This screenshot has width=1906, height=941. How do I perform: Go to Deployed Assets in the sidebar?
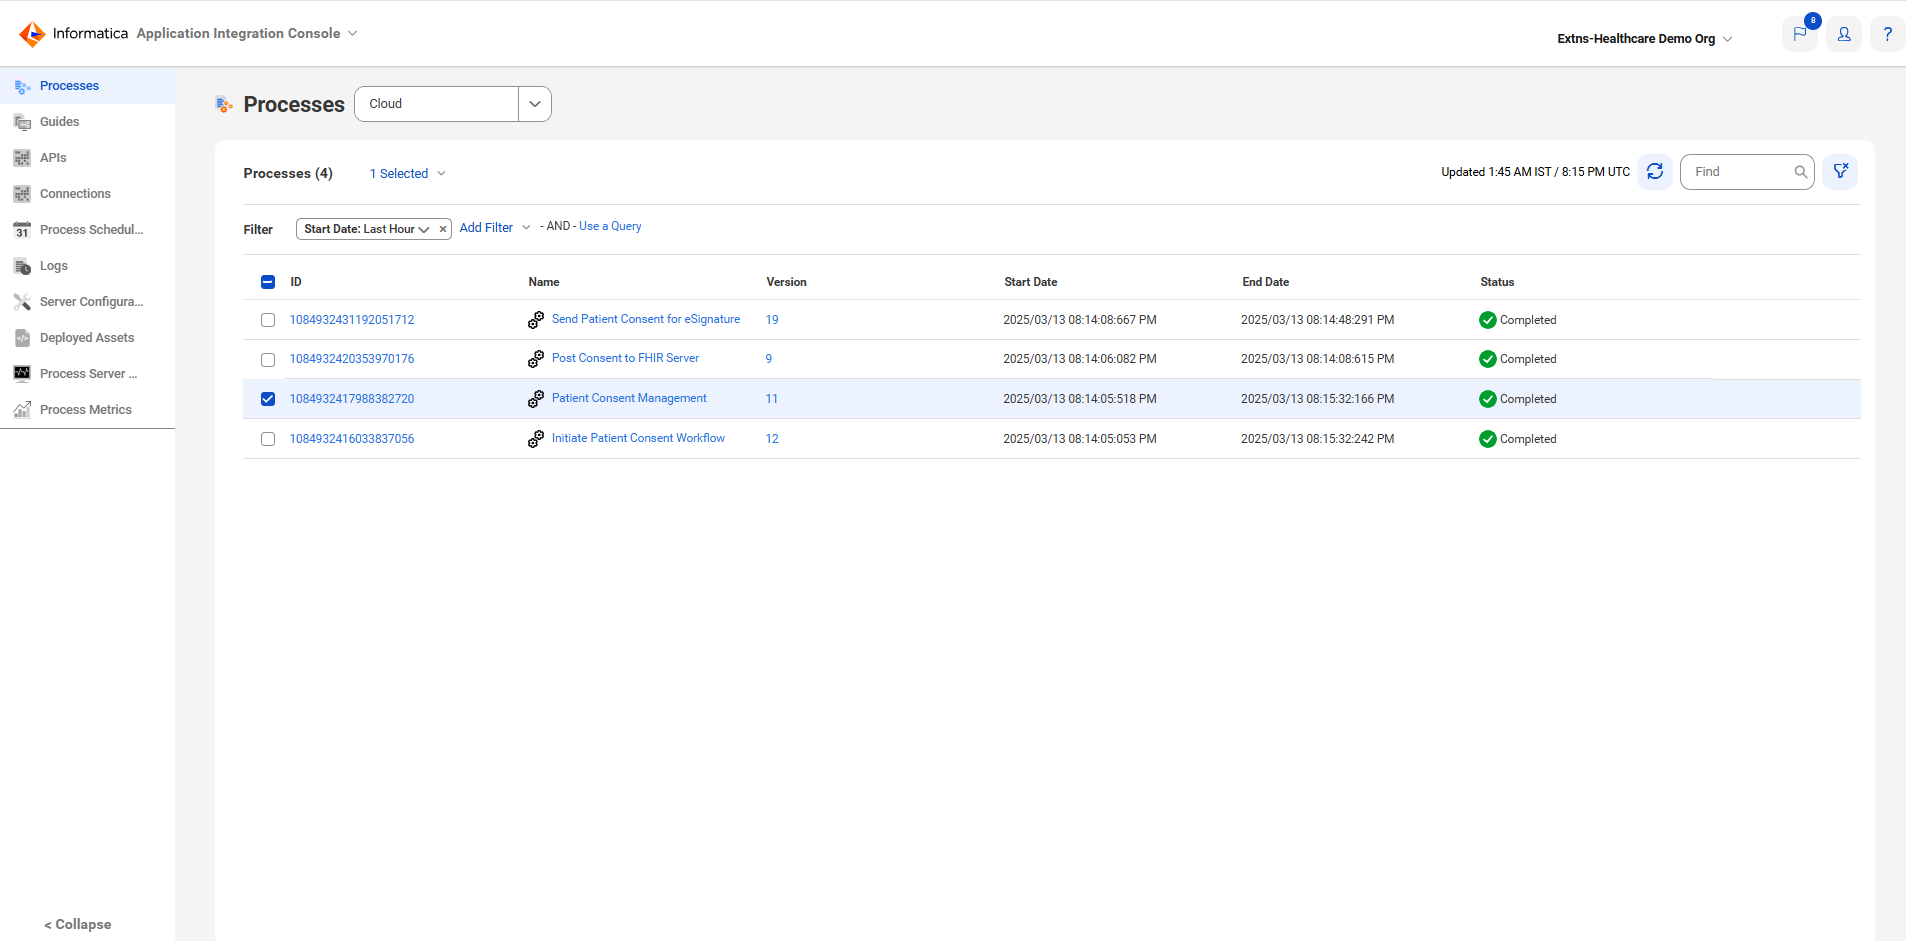(x=87, y=338)
